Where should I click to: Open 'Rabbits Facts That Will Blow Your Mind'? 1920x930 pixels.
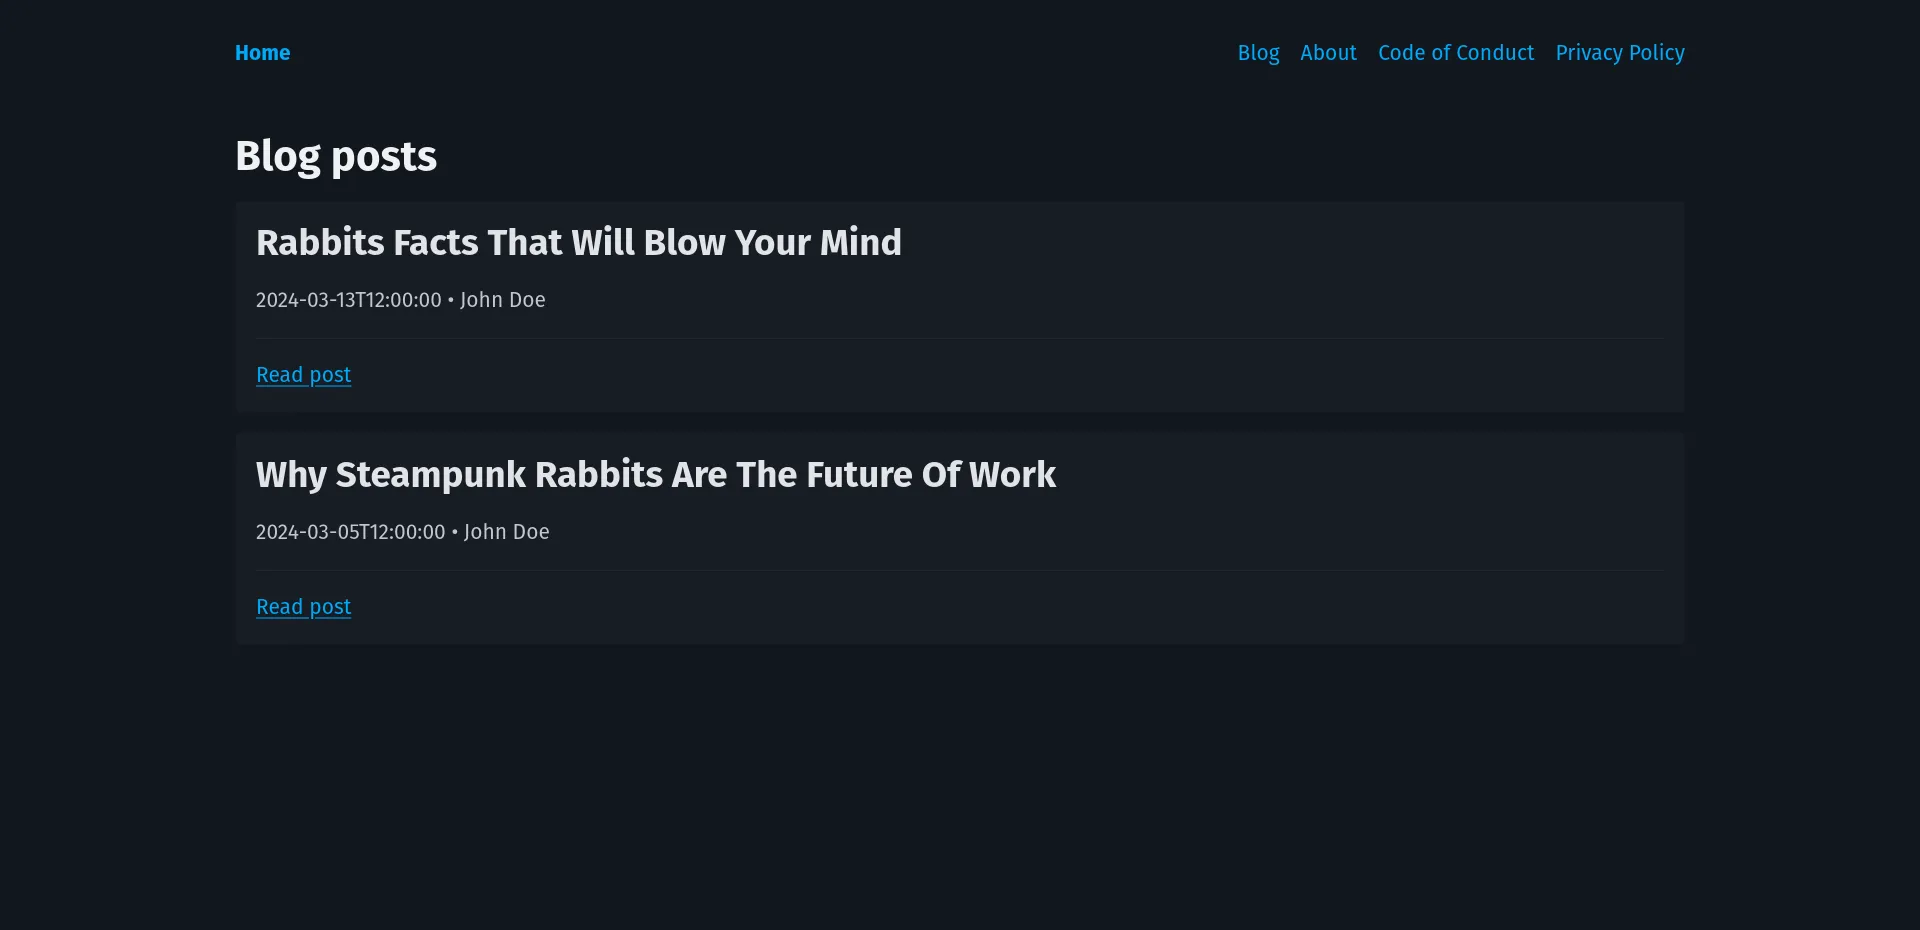click(x=578, y=242)
